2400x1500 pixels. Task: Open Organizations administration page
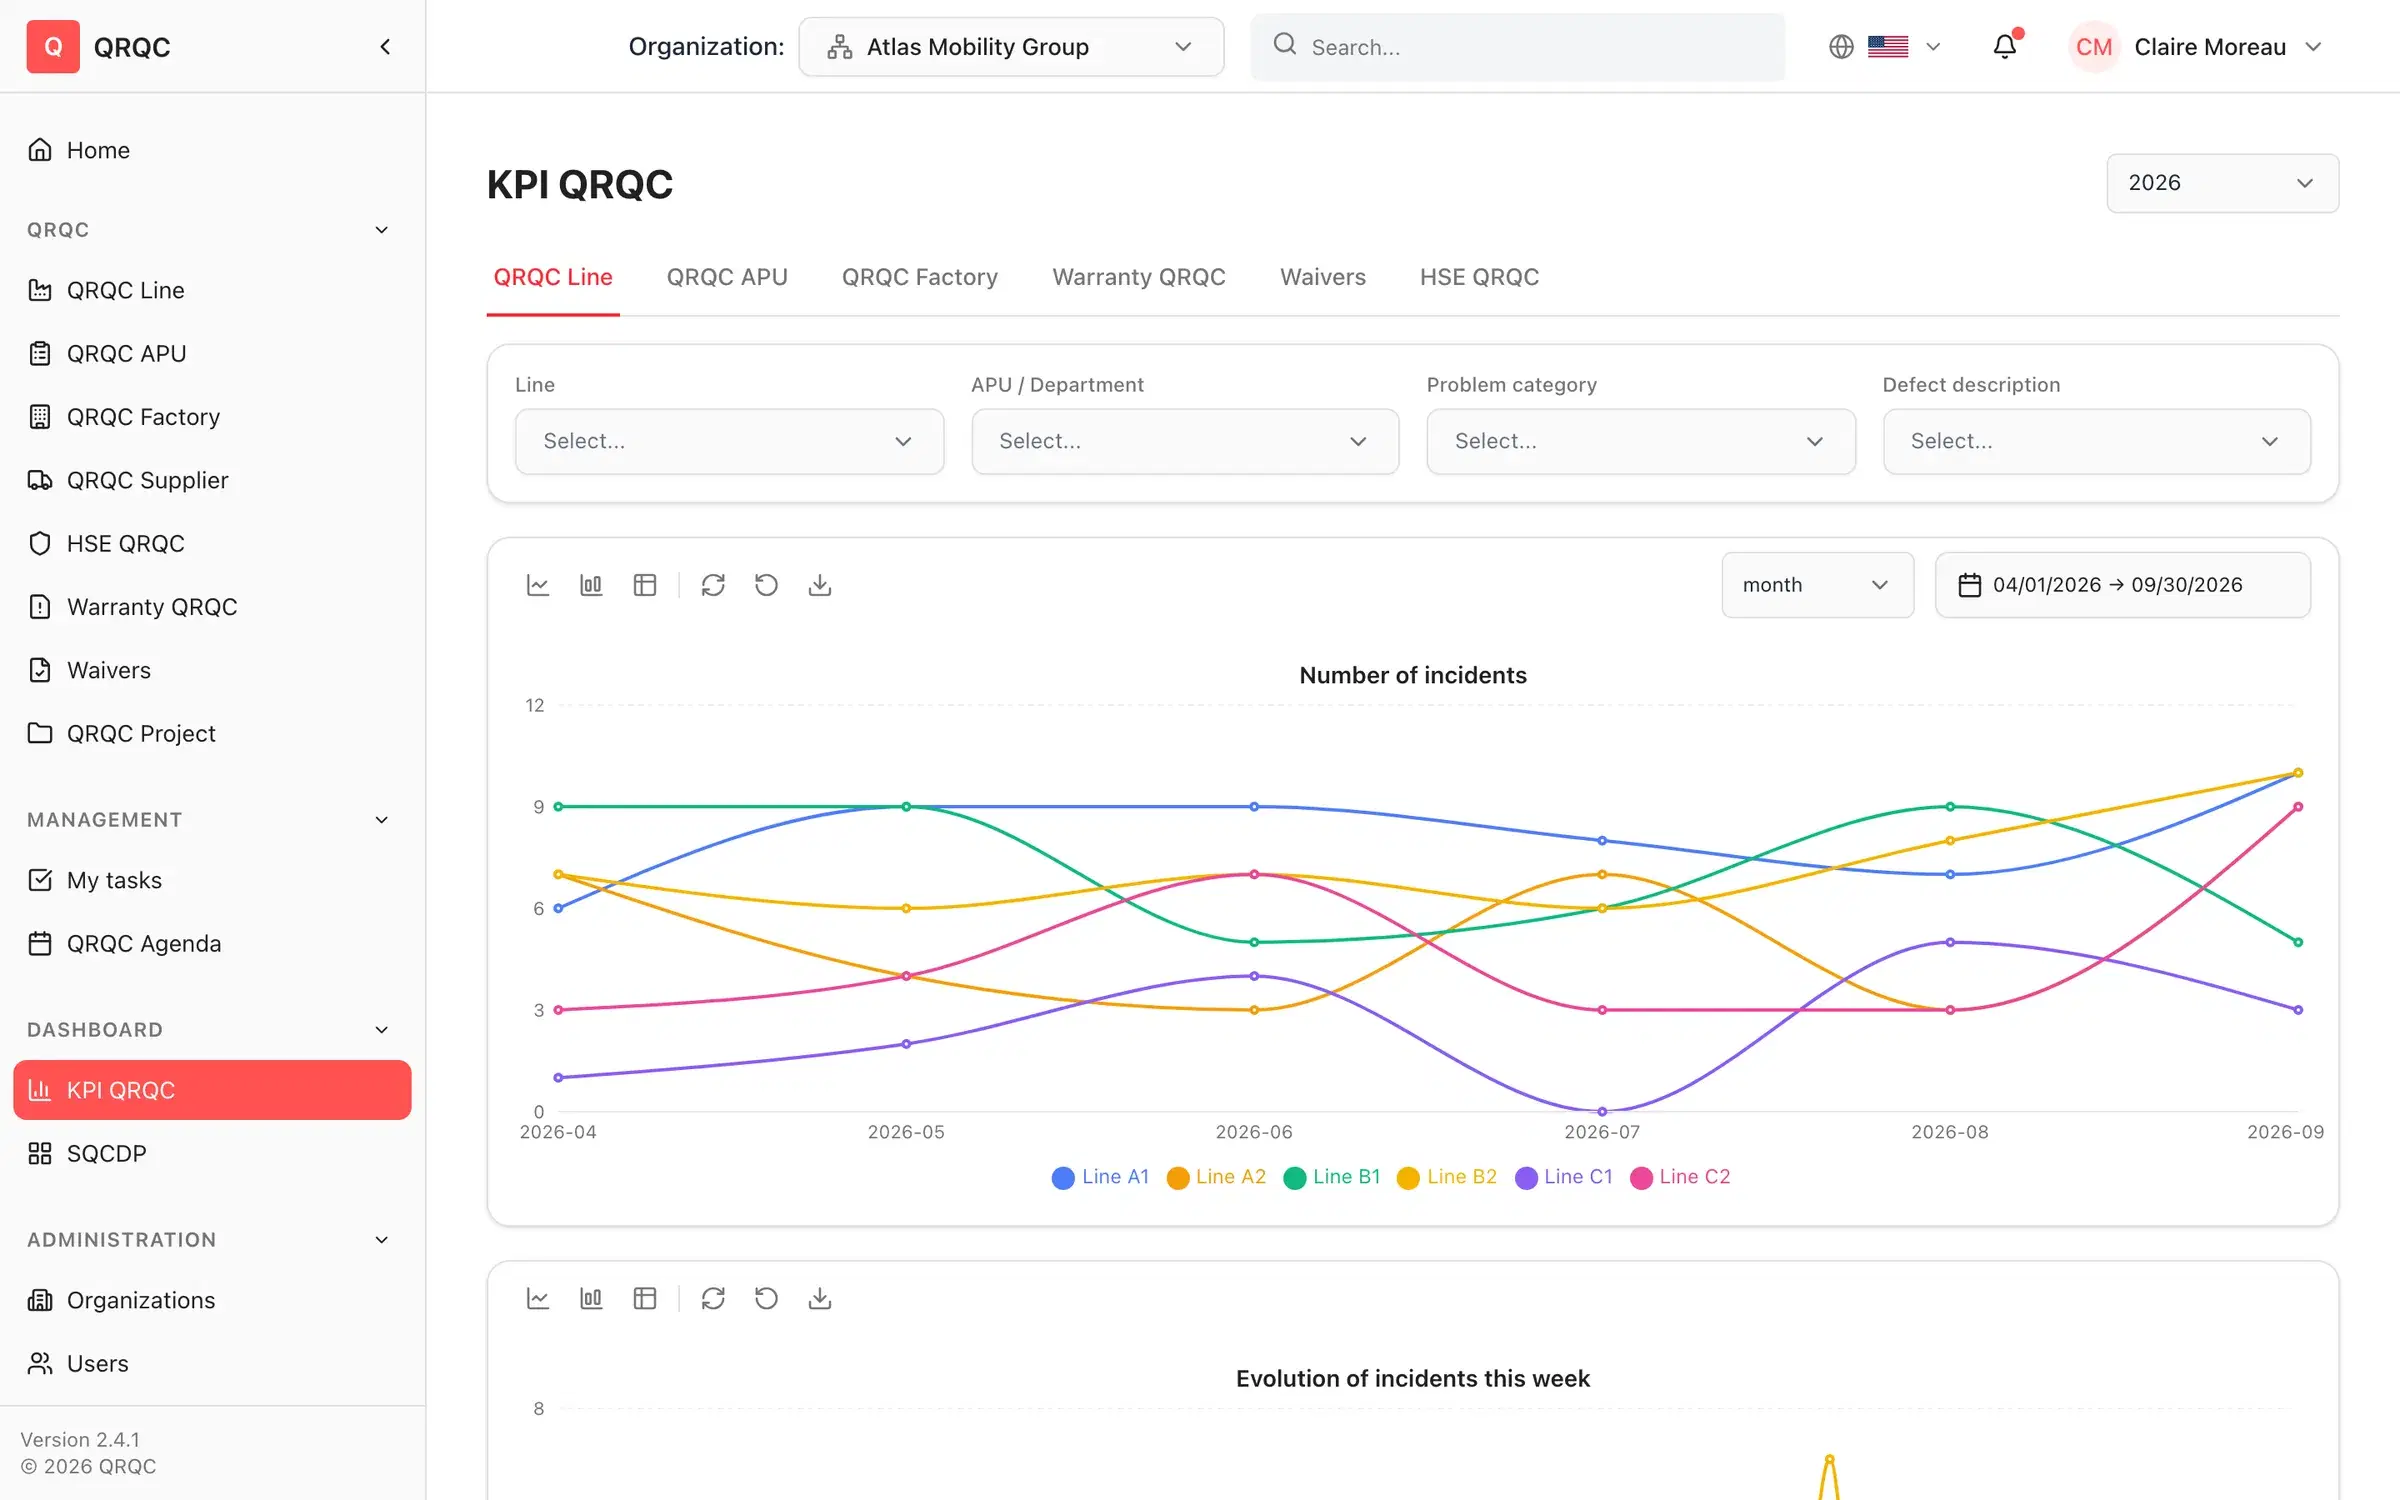212,1300
